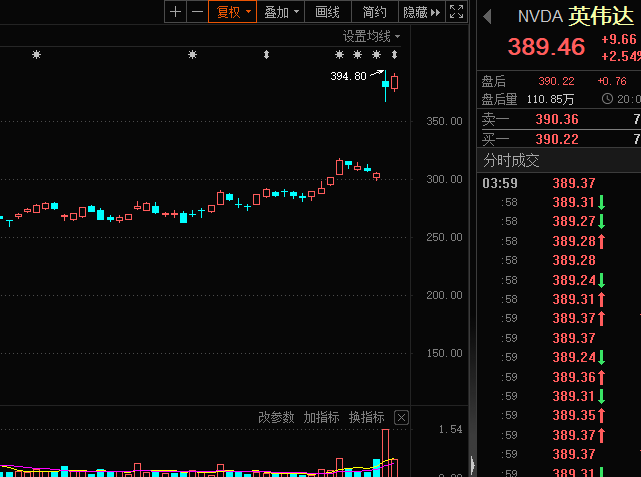Click the latest red candlestick
641x477 pixels.
(394, 82)
